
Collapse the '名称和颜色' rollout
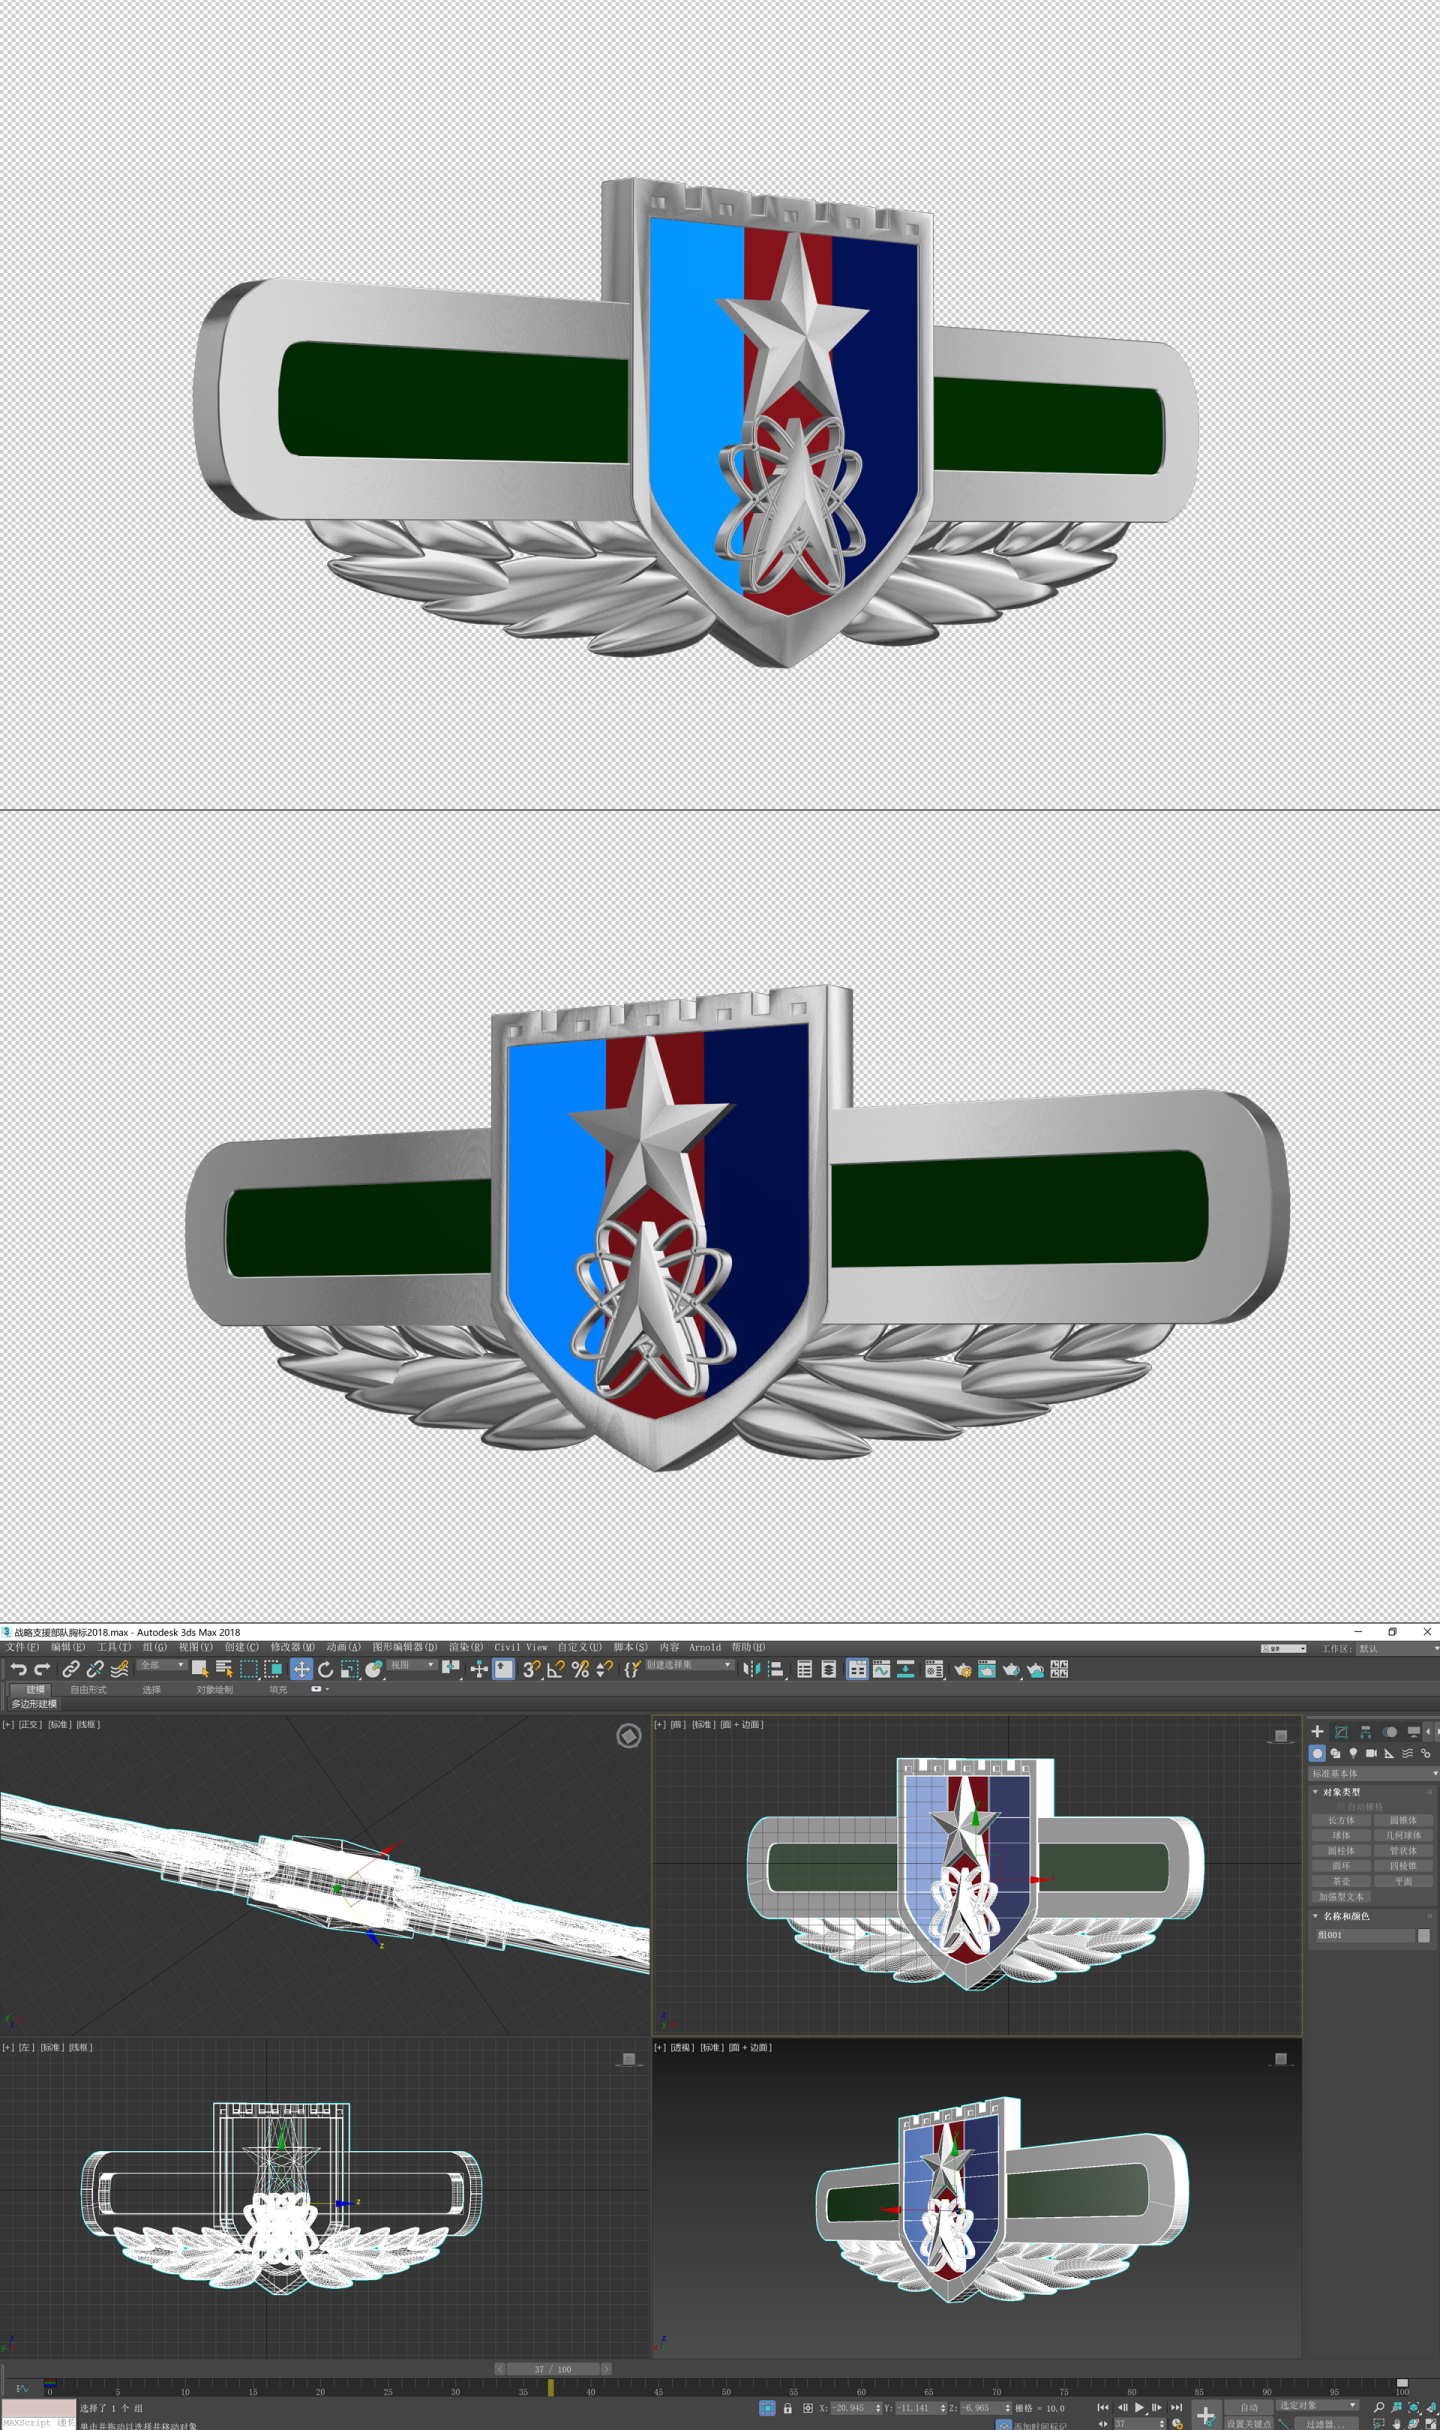pyautogui.click(x=1345, y=1916)
